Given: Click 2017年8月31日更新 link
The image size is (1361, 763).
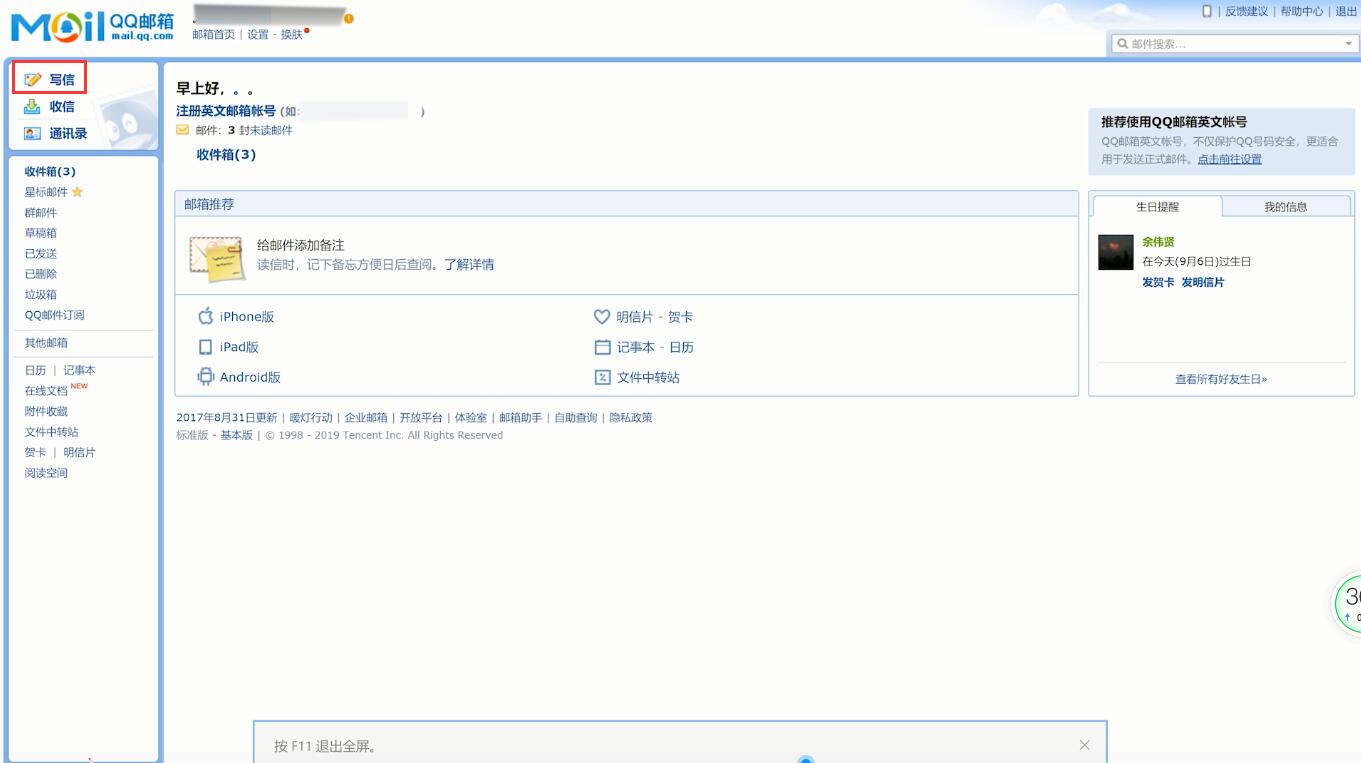Looking at the screenshot, I should [x=227, y=418].
